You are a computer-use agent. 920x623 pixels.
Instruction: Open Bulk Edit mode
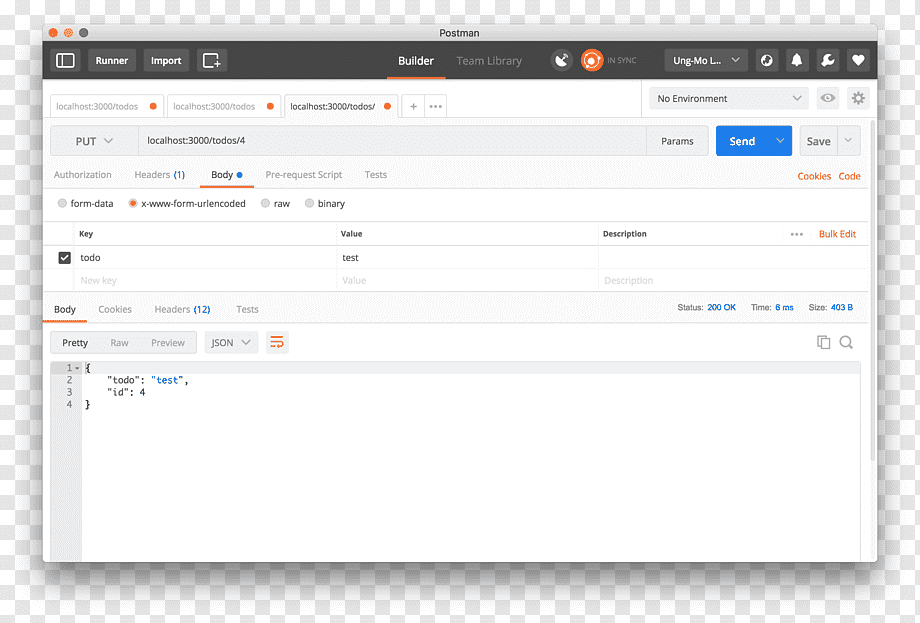coord(837,234)
